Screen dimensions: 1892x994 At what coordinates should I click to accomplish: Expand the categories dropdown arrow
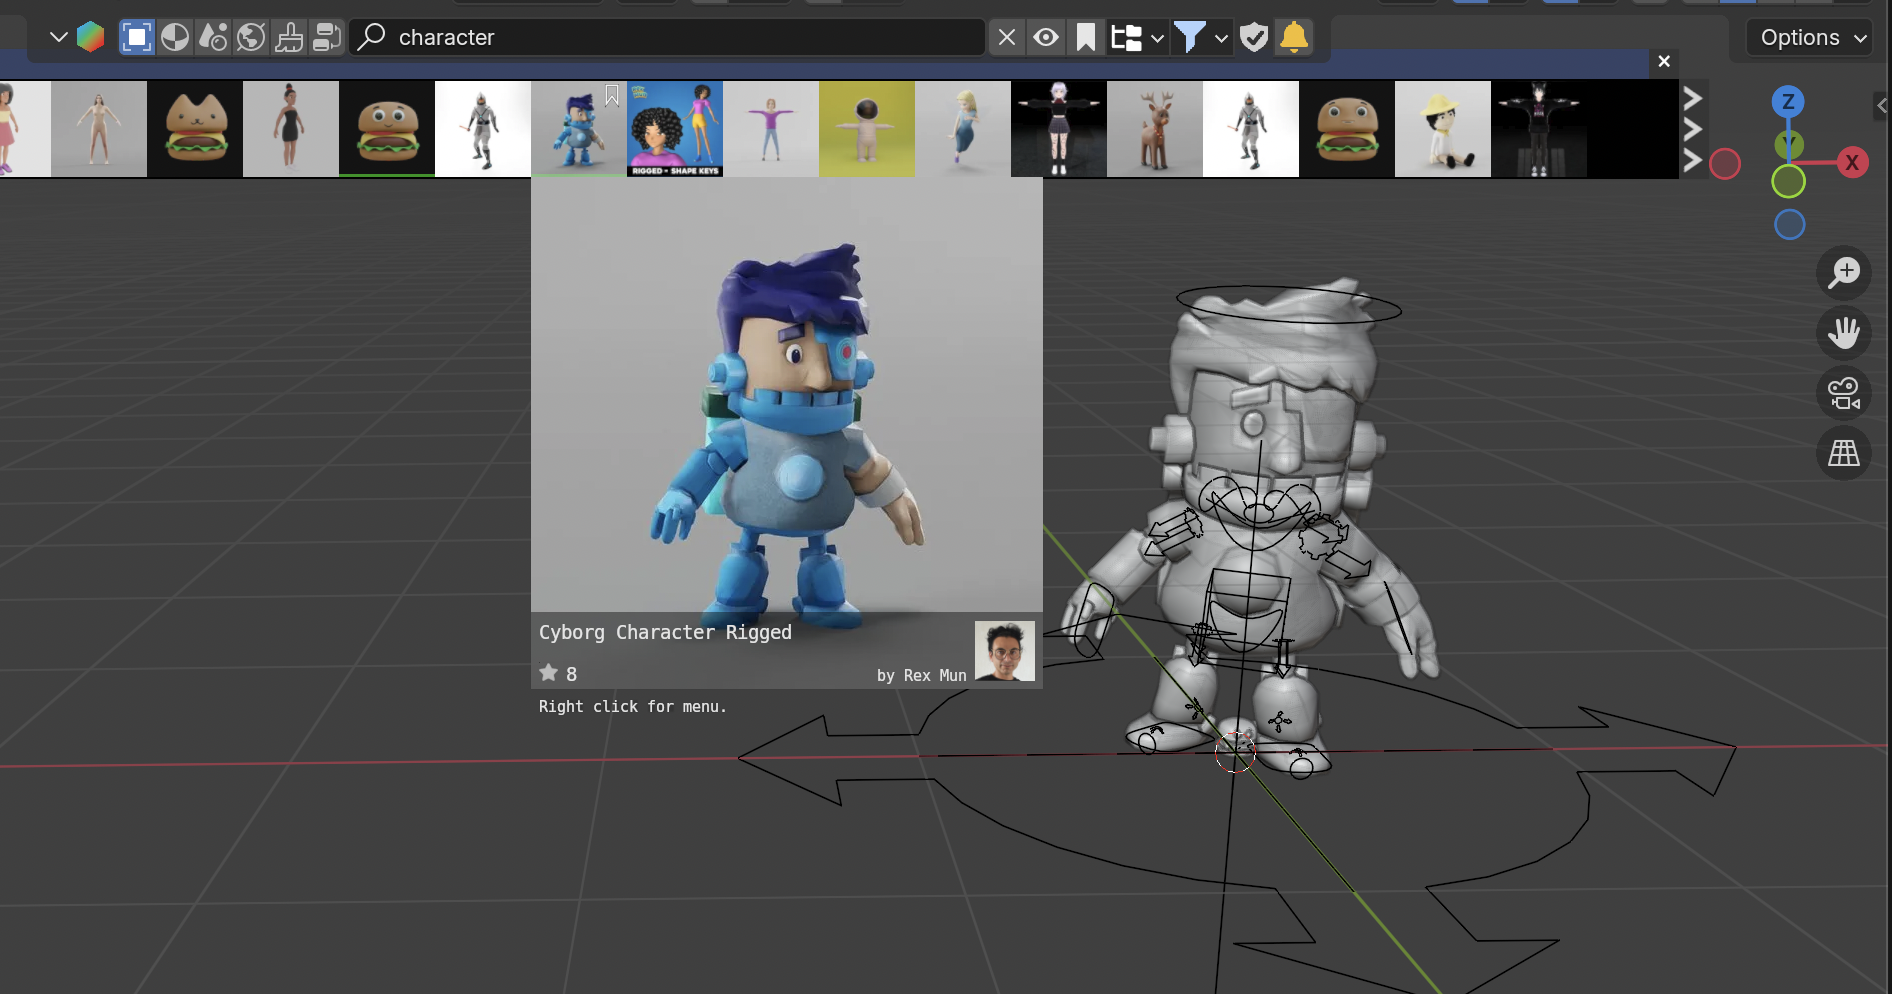coord(1157,38)
